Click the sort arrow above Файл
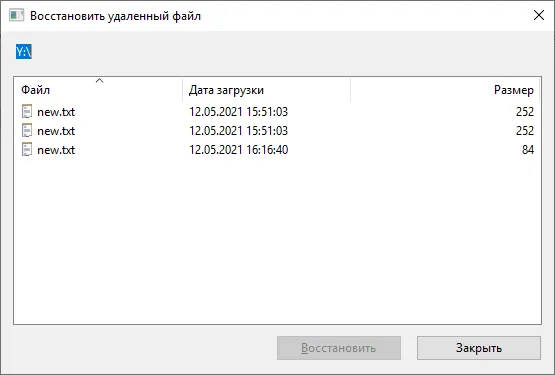555x375 pixels. coord(100,81)
